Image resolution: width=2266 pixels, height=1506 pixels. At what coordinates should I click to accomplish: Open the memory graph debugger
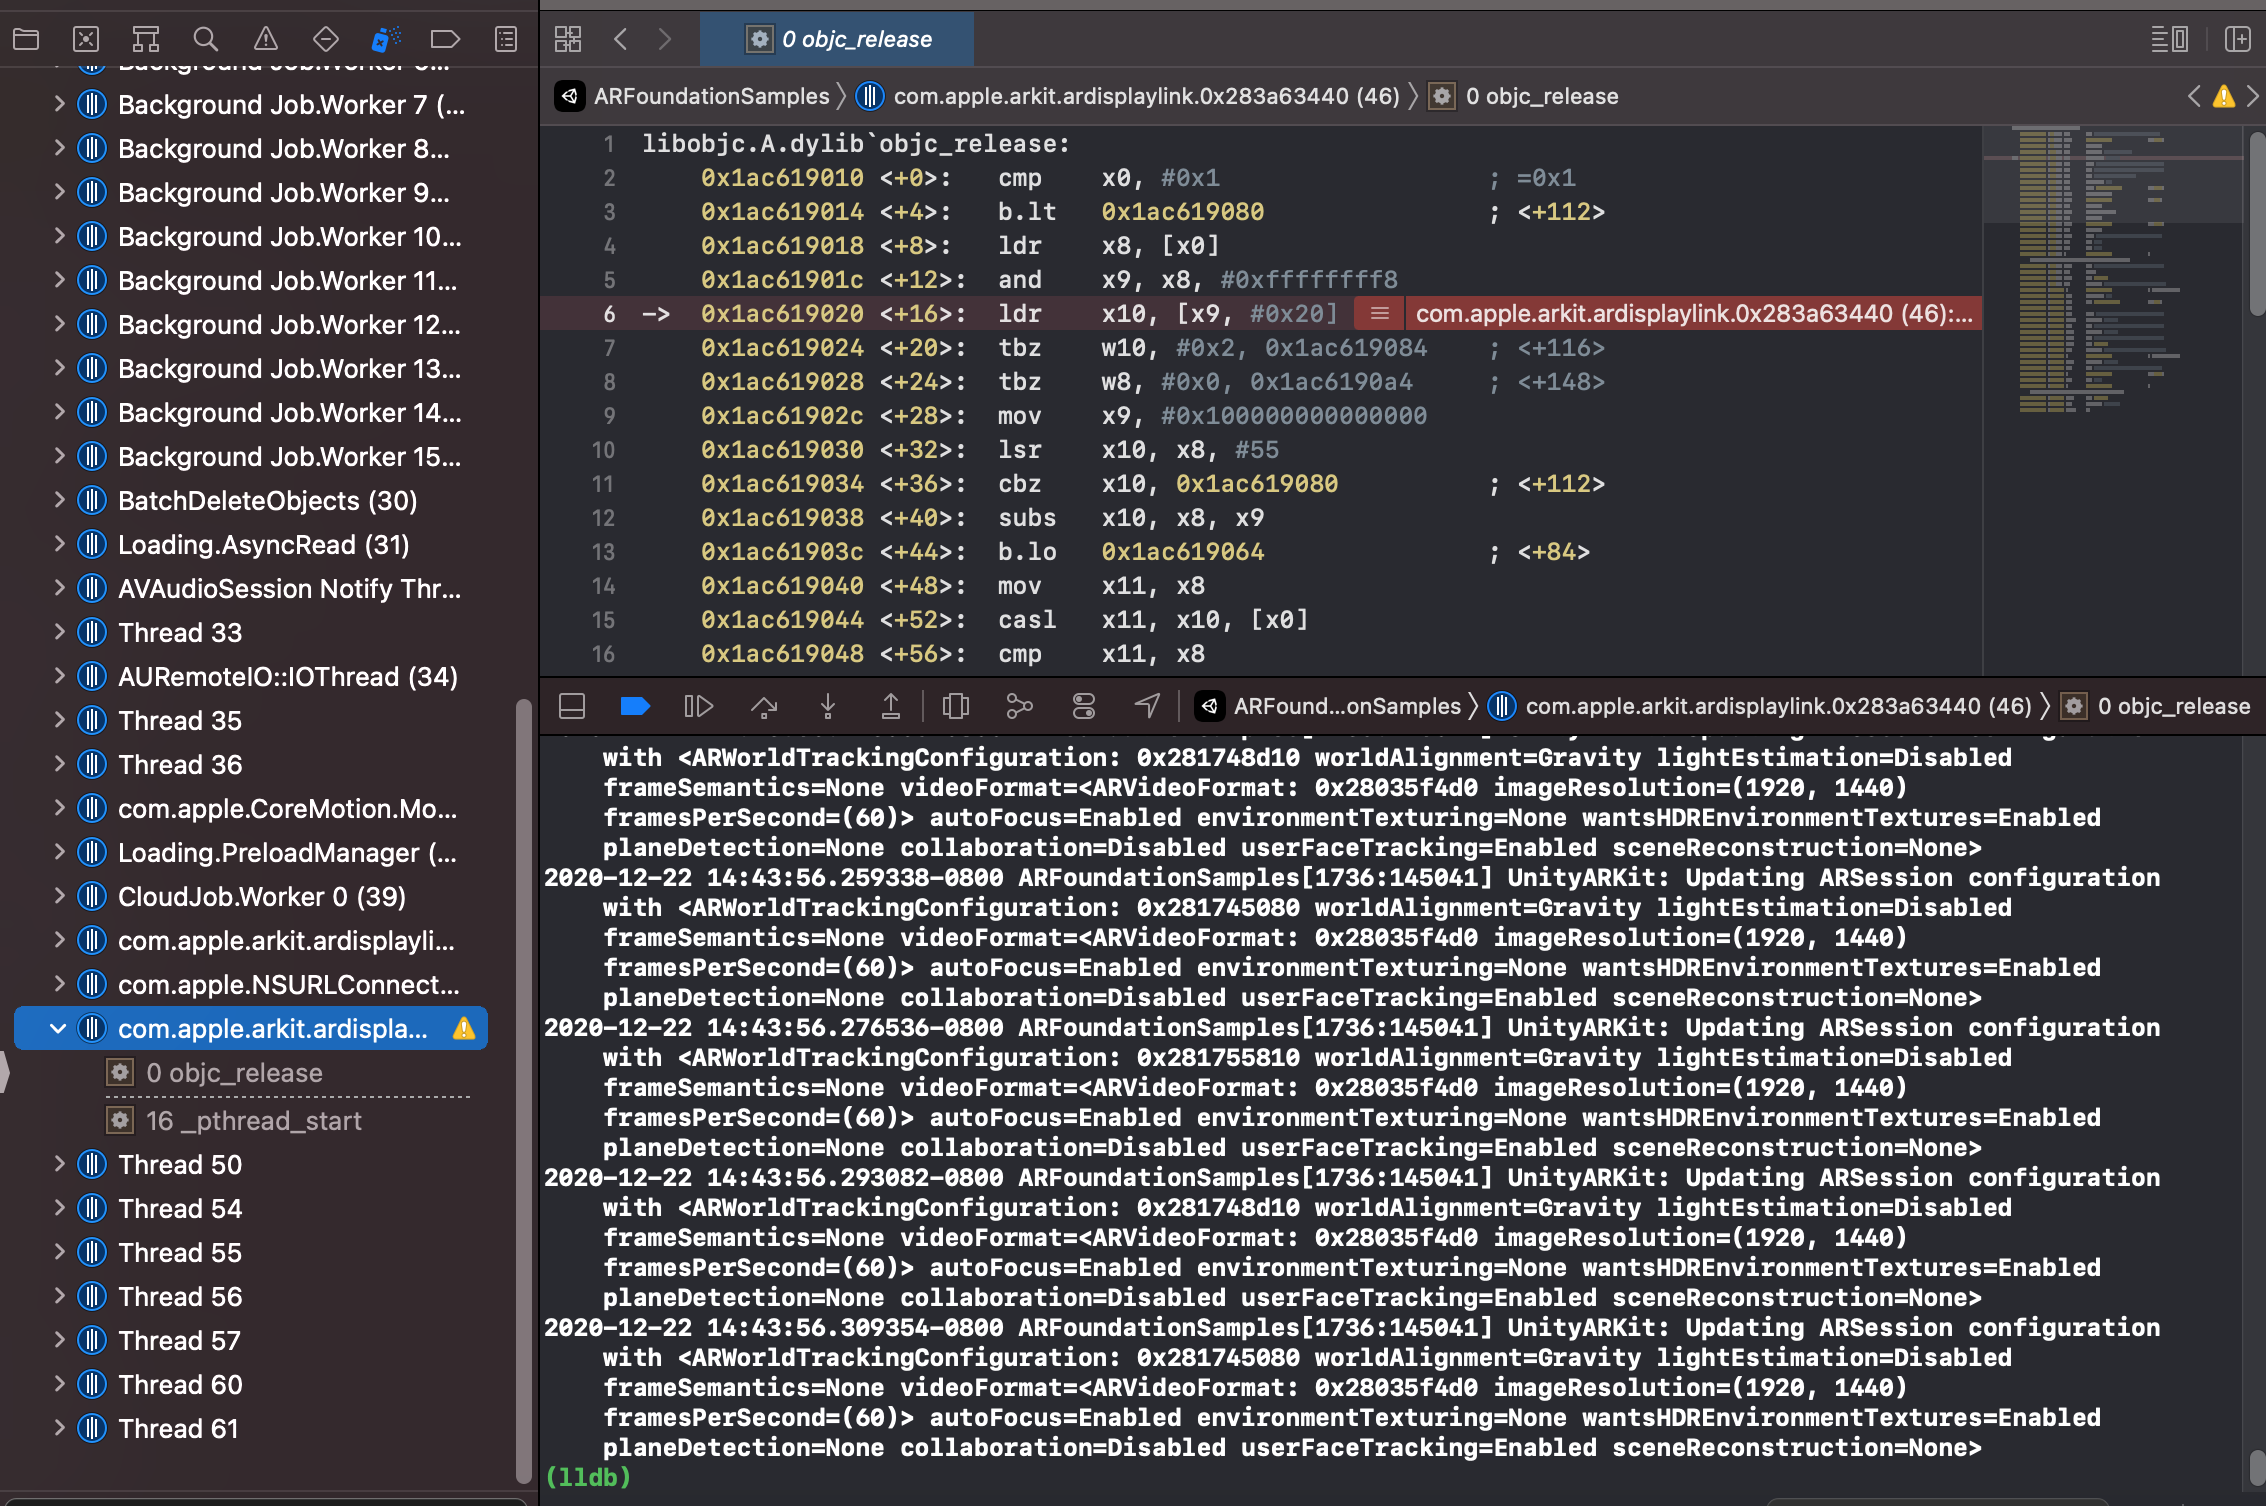(x=1019, y=706)
